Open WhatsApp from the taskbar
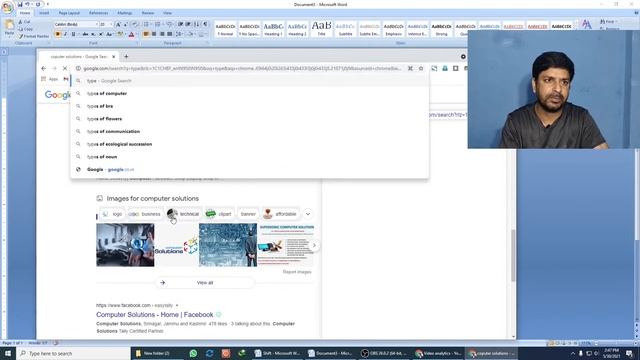 (x=193, y=353)
